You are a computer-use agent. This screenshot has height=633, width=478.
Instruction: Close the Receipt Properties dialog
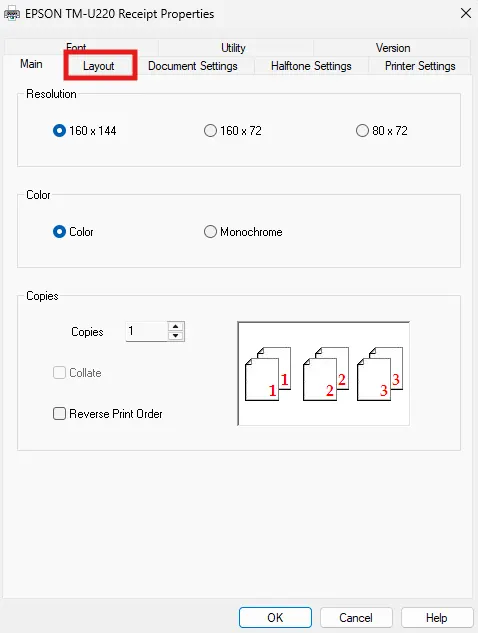click(466, 13)
